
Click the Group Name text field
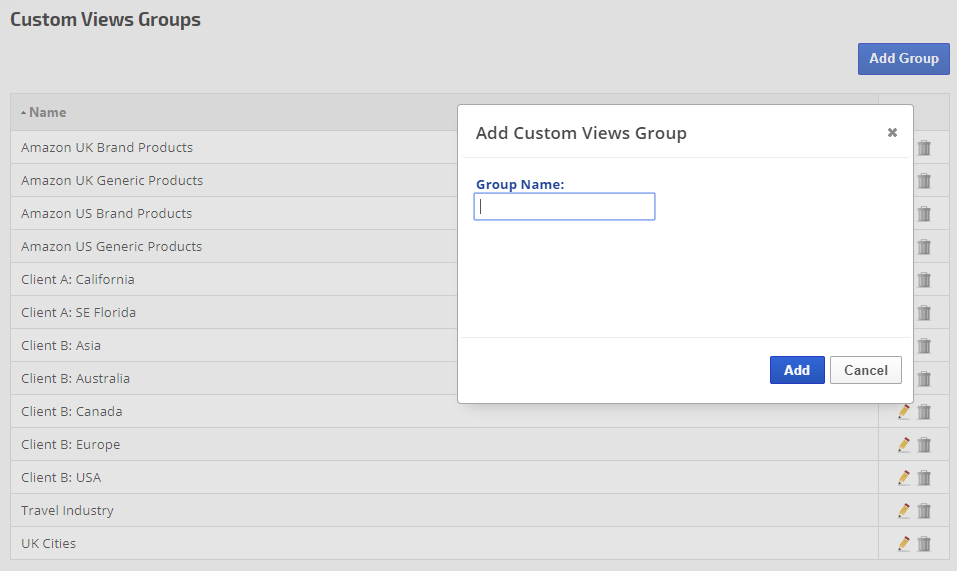[x=564, y=207]
